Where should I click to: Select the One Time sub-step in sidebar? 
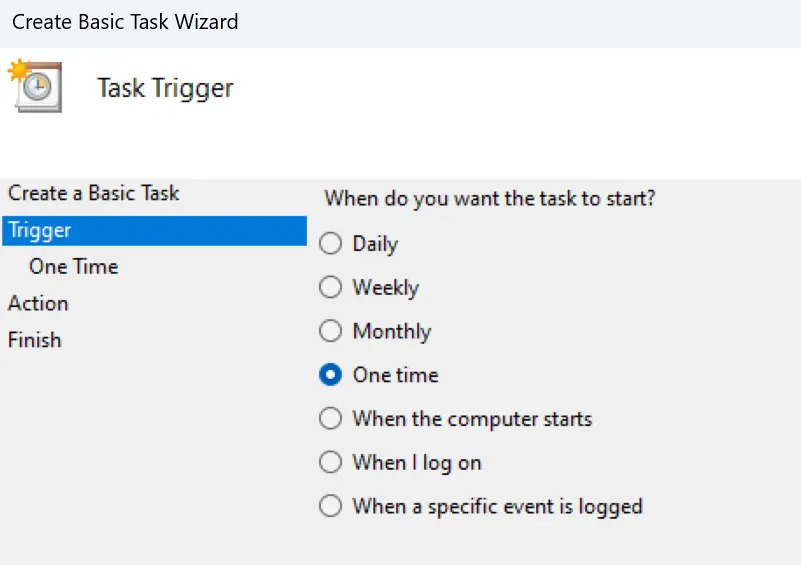[74, 267]
